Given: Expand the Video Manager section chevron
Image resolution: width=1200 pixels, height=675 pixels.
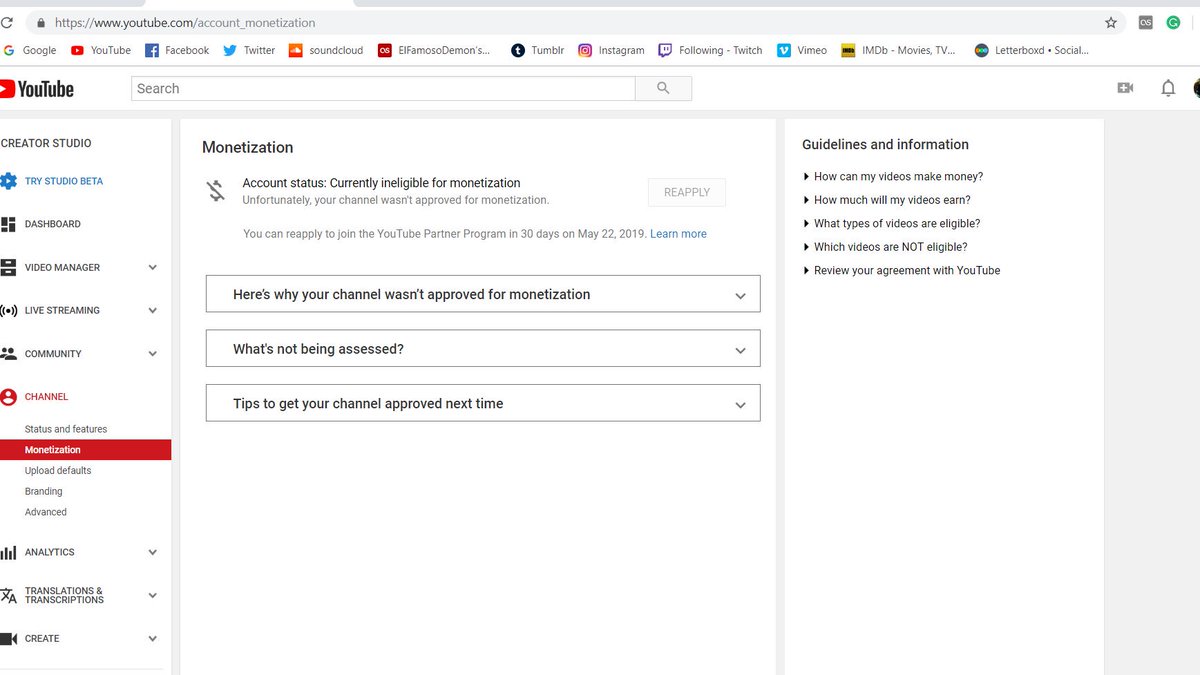Looking at the screenshot, I should click(x=153, y=267).
